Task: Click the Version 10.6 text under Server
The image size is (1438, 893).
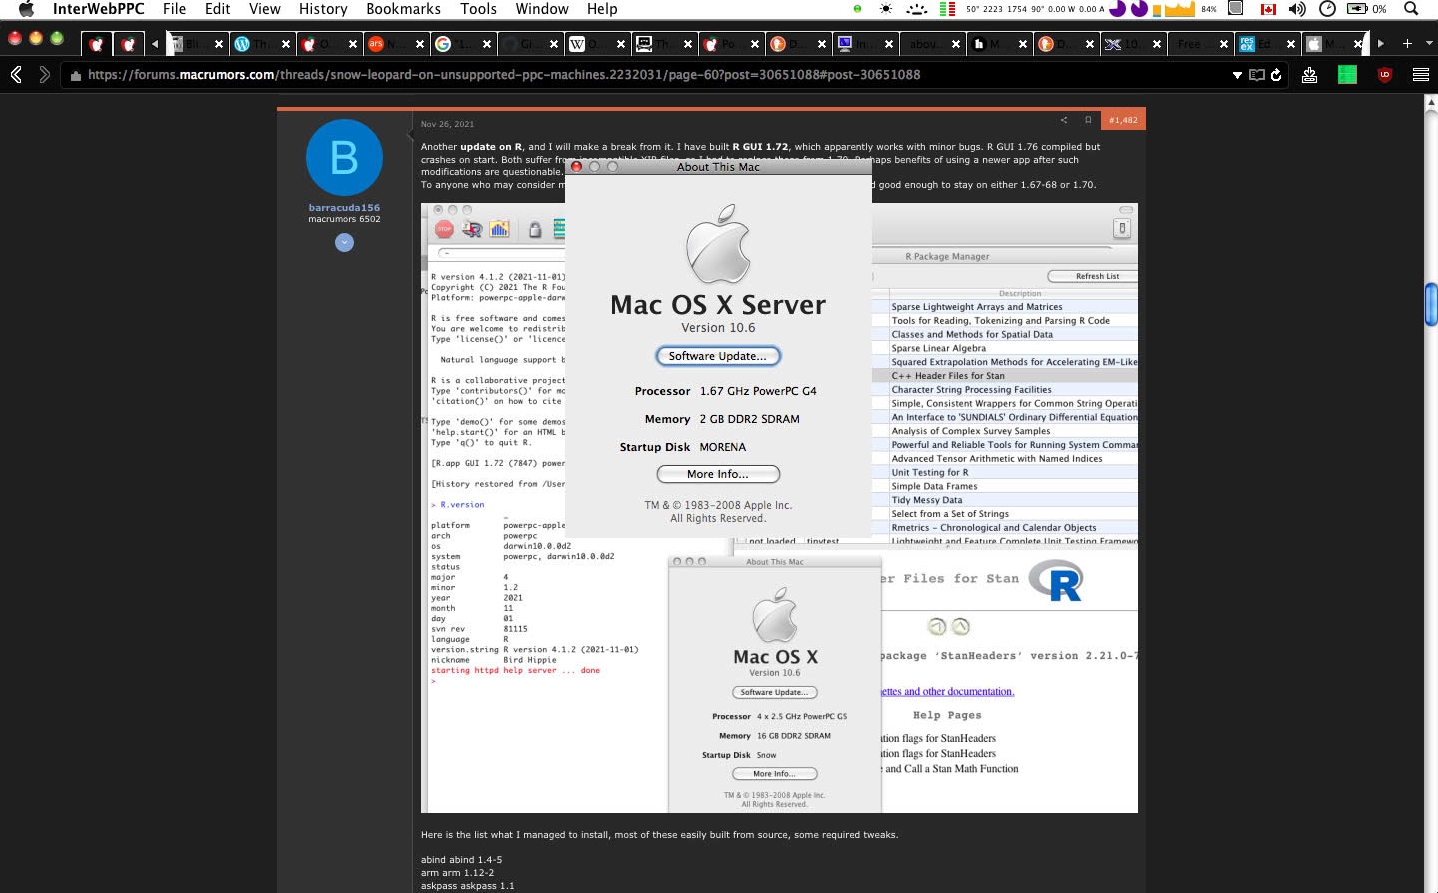Action: [x=718, y=328]
